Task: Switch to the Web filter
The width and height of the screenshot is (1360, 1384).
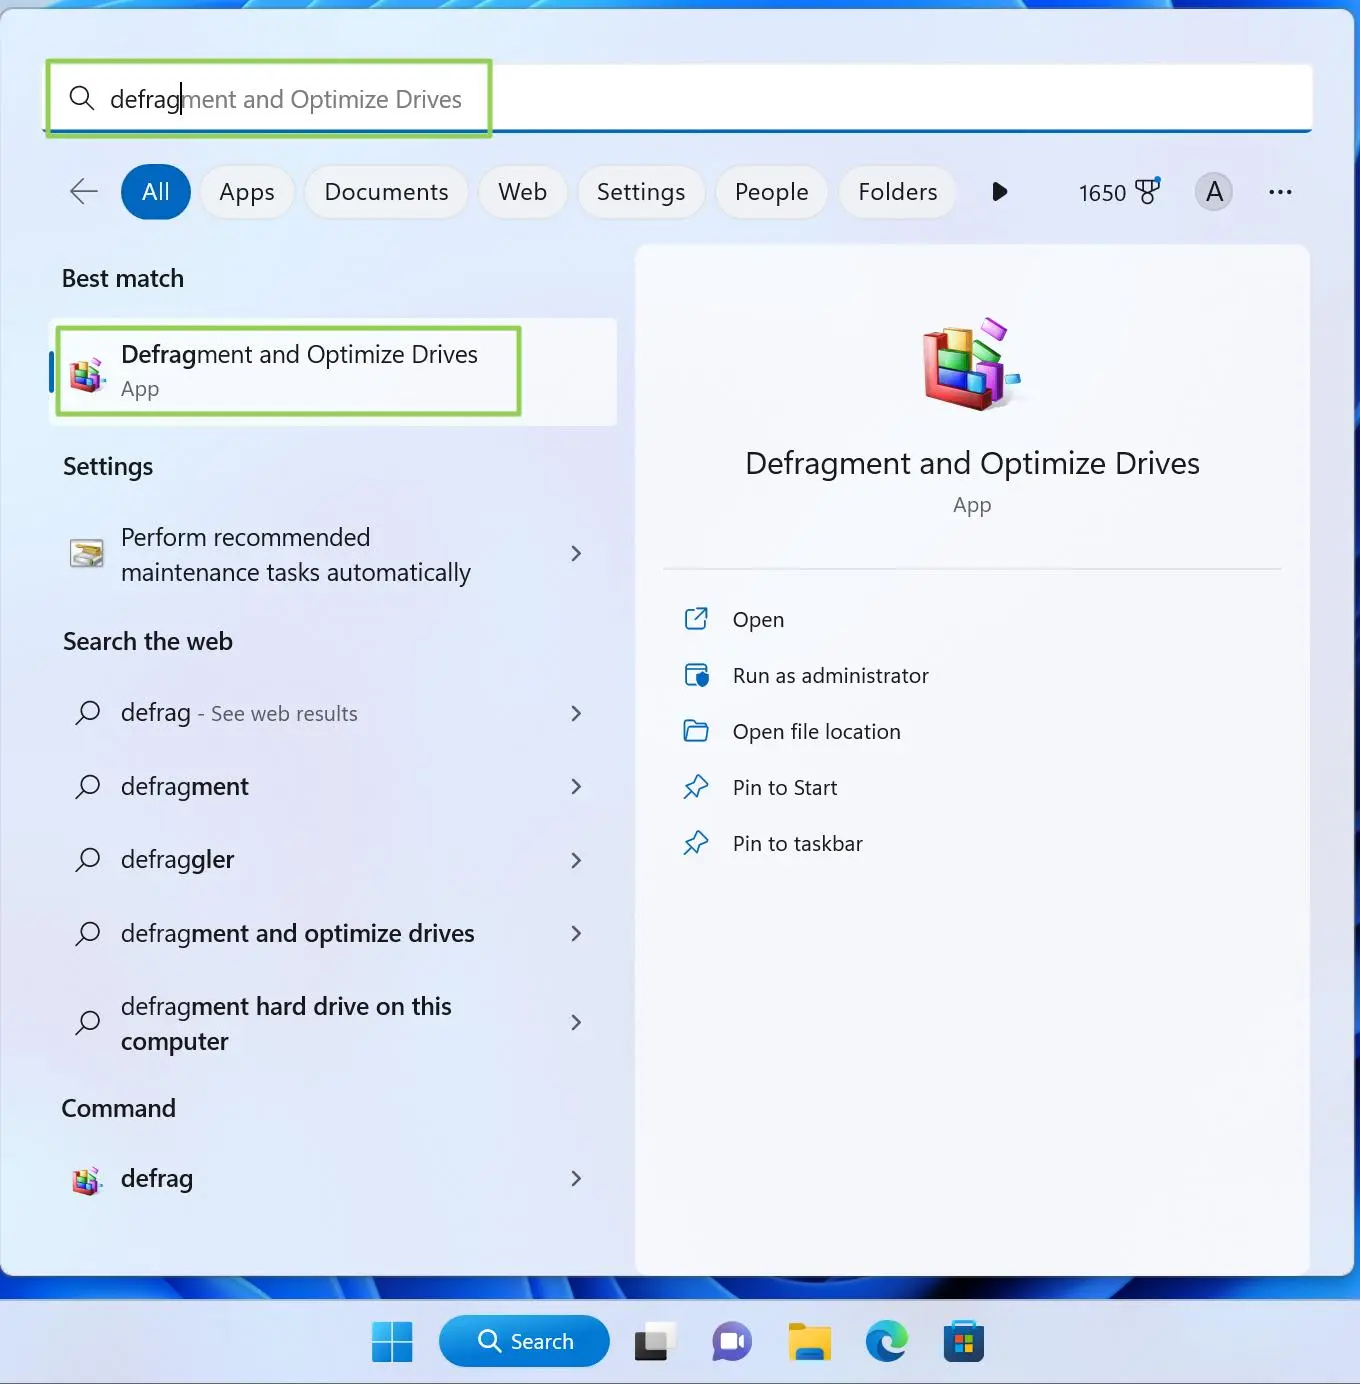Action: (x=522, y=191)
